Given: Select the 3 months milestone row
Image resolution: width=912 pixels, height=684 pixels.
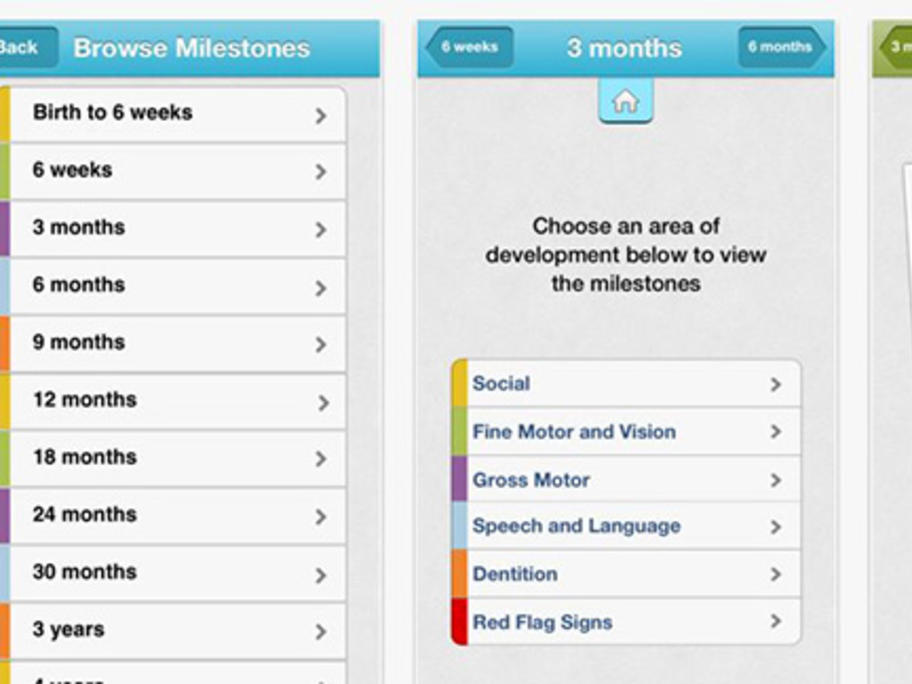Looking at the screenshot, I should (173, 228).
